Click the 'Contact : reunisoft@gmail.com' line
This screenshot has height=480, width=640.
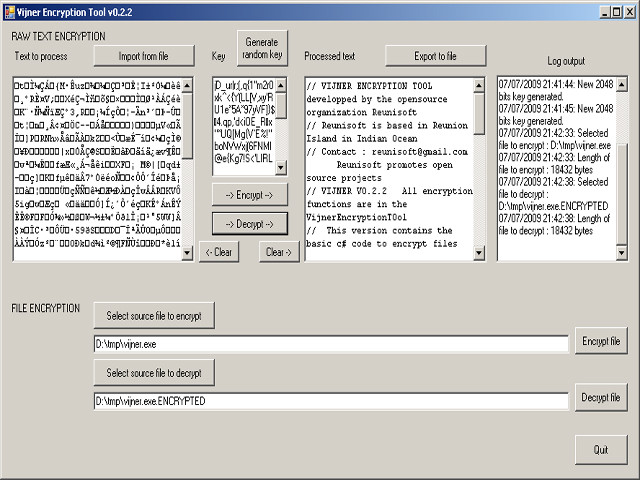pyautogui.click(x=387, y=151)
